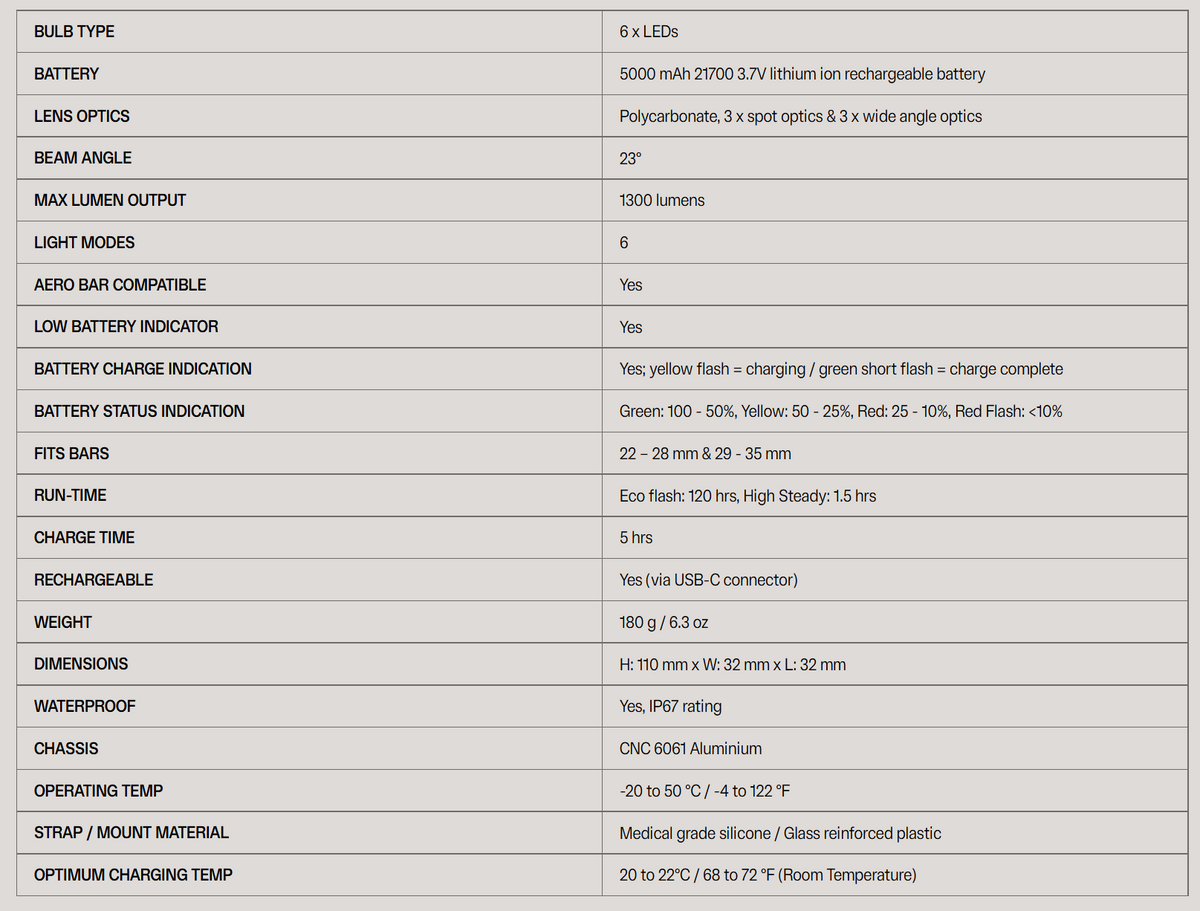The image size is (1200, 911).
Task: Click the OPERATING TEMP label
Action: pyautogui.click(x=98, y=791)
